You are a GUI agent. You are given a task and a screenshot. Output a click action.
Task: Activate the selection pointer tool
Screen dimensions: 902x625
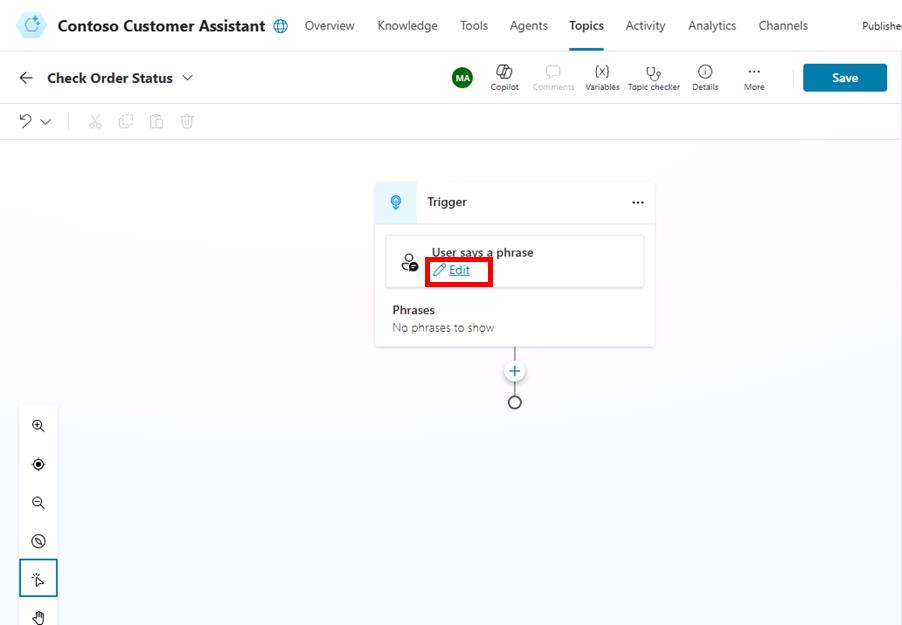point(39,578)
